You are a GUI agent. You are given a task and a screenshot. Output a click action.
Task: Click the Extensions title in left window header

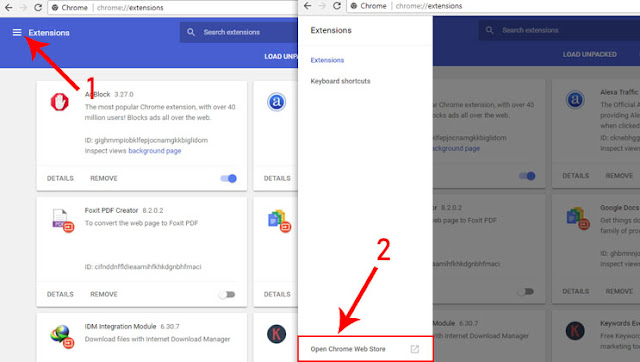[49, 33]
